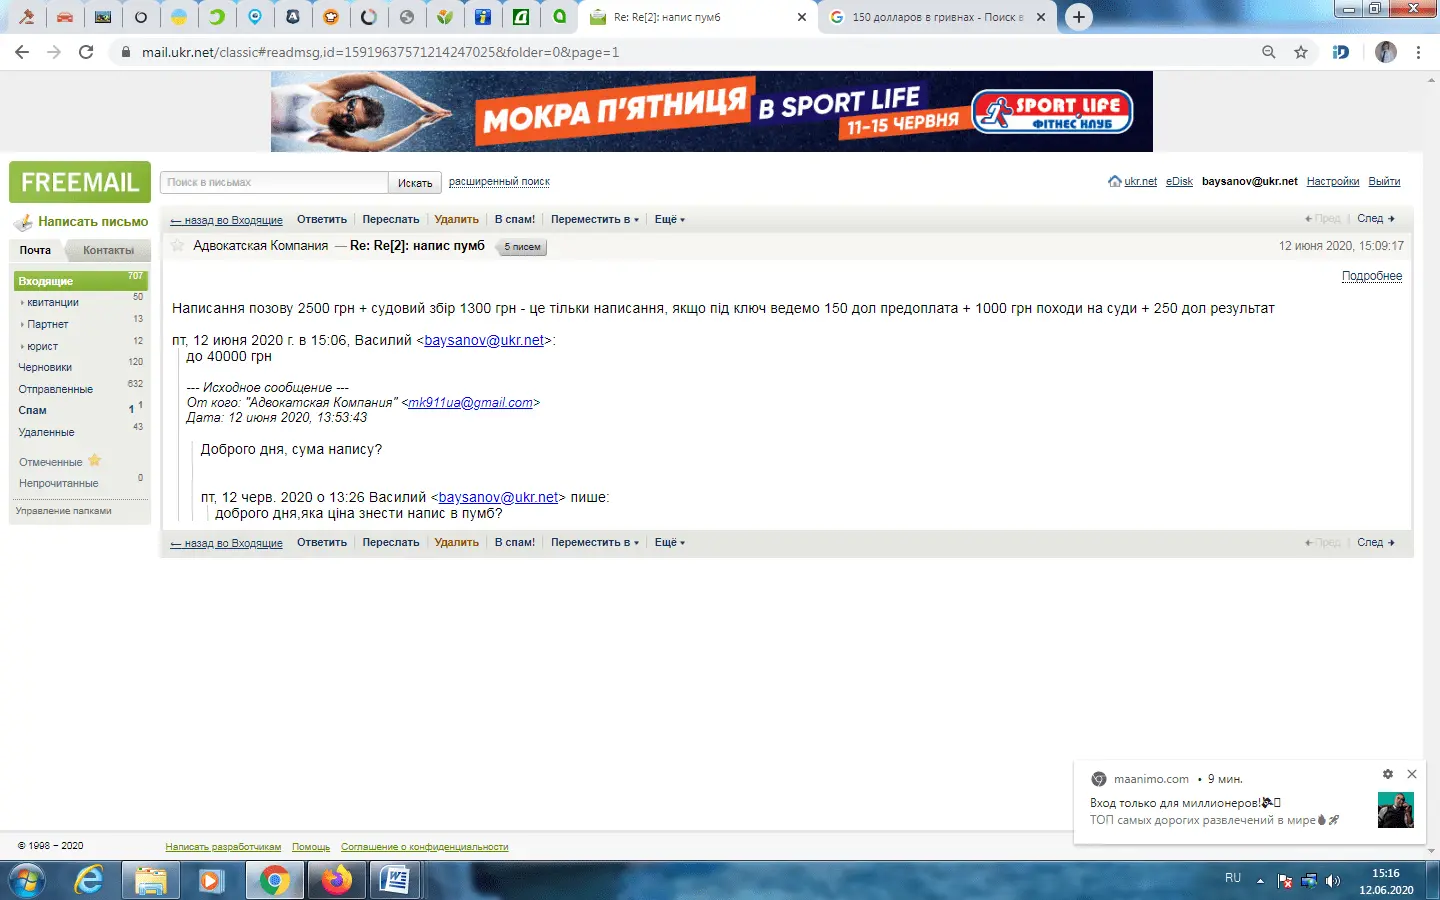Launch Microsoft Word from the taskbar
Image resolution: width=1440 pixels, height=900 pixels.
[397, 880]
